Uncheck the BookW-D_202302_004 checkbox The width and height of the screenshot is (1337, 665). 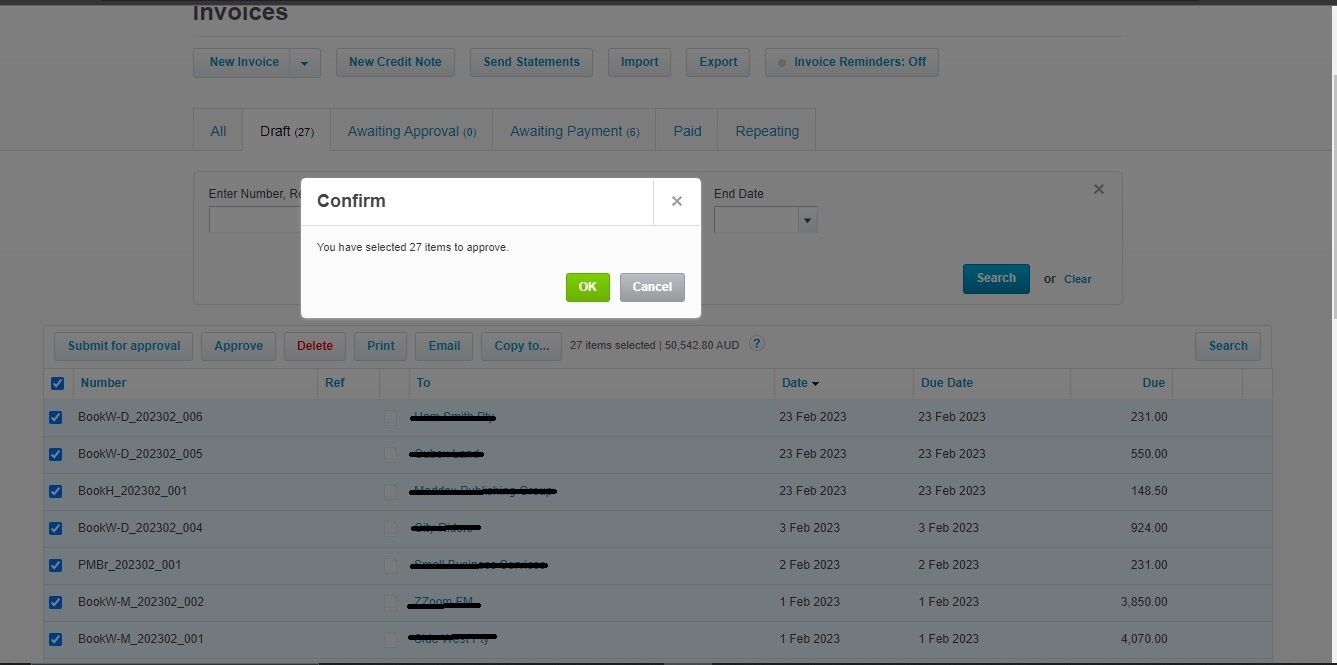tap(56, 529)
